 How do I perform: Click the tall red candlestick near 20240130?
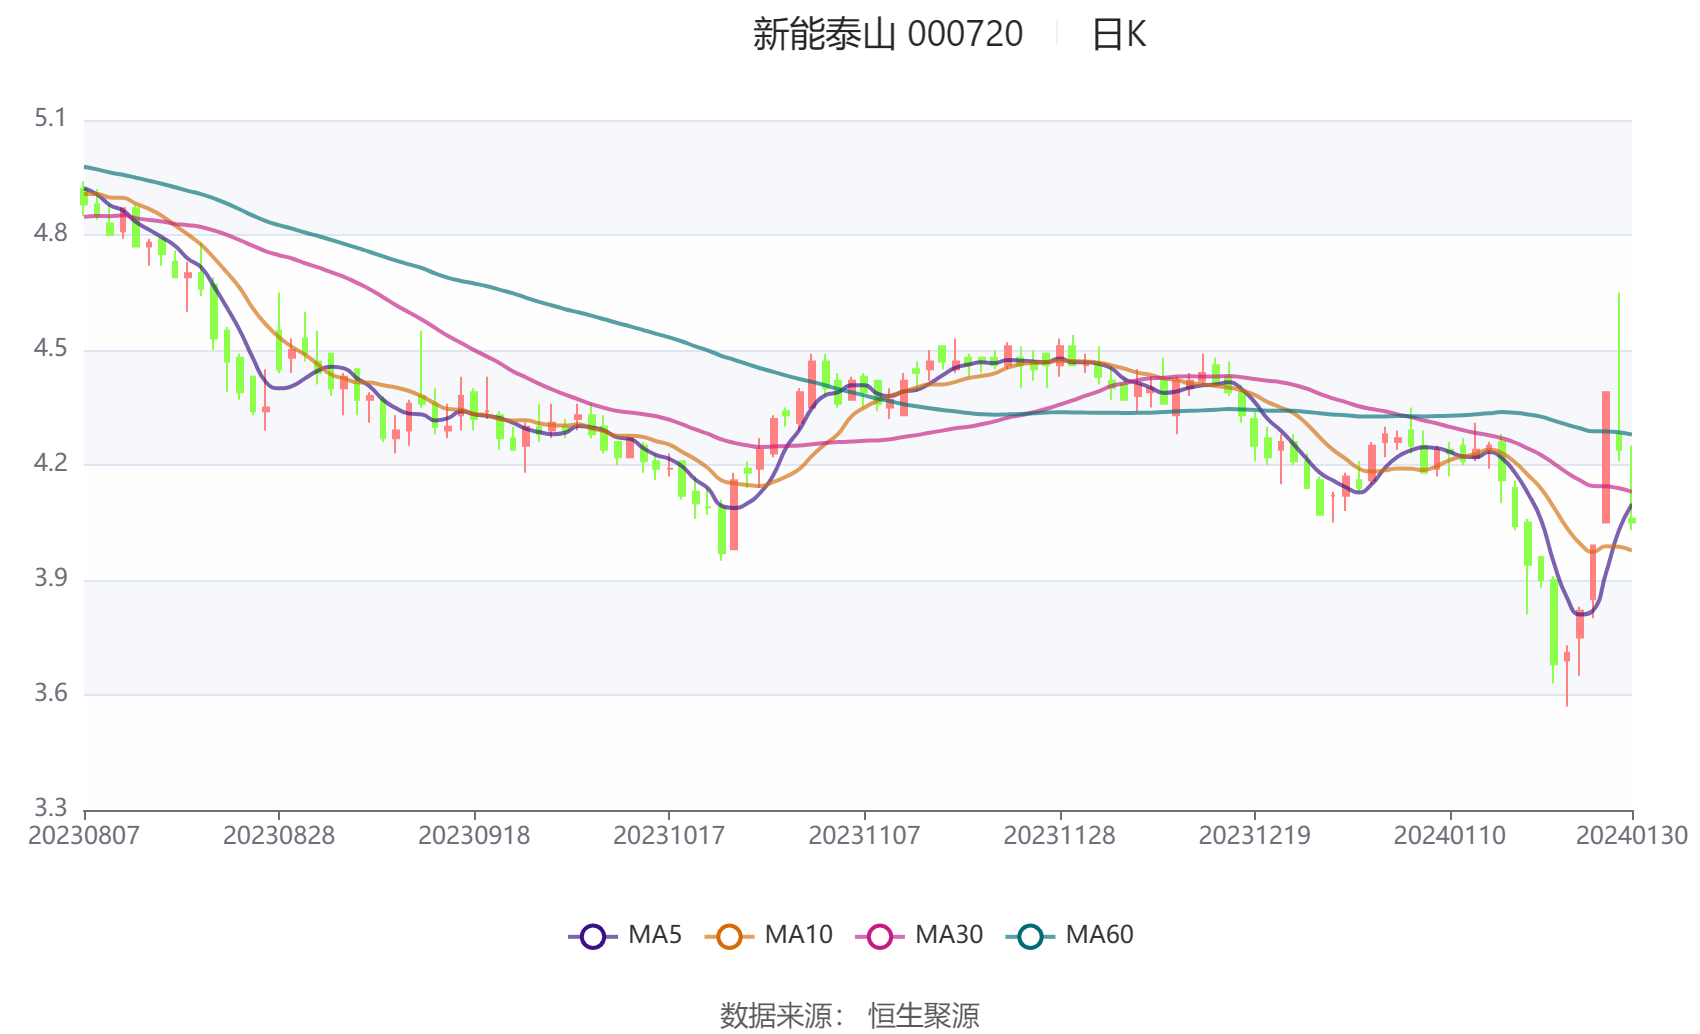tap(1606, 457)
